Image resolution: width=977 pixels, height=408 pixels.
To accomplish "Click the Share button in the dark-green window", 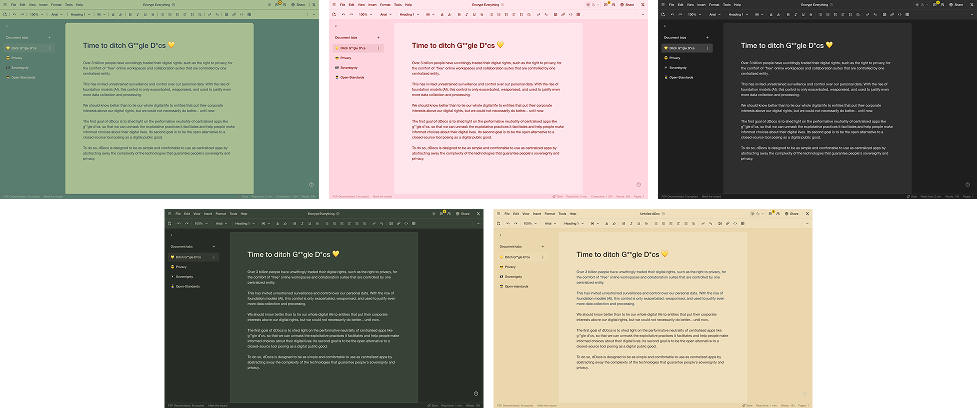I will pos(463,213).
